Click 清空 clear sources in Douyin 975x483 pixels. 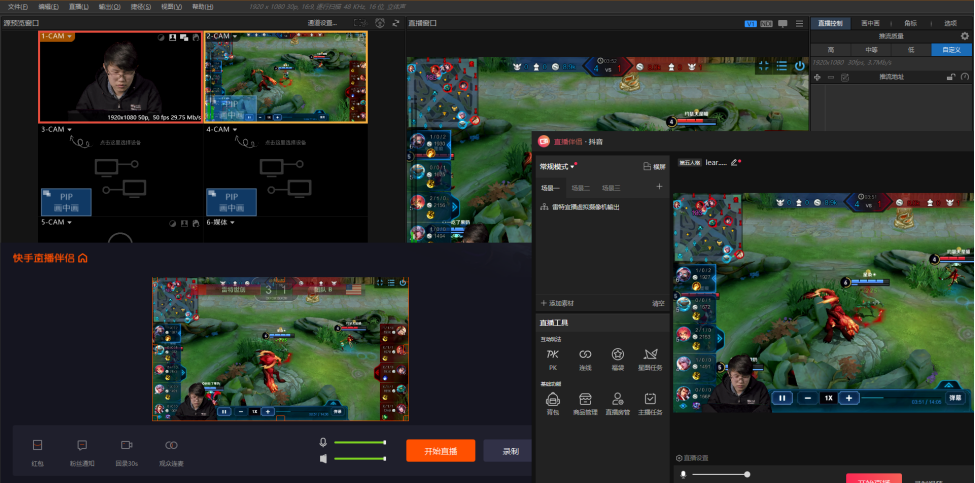[x=658, y=303]
